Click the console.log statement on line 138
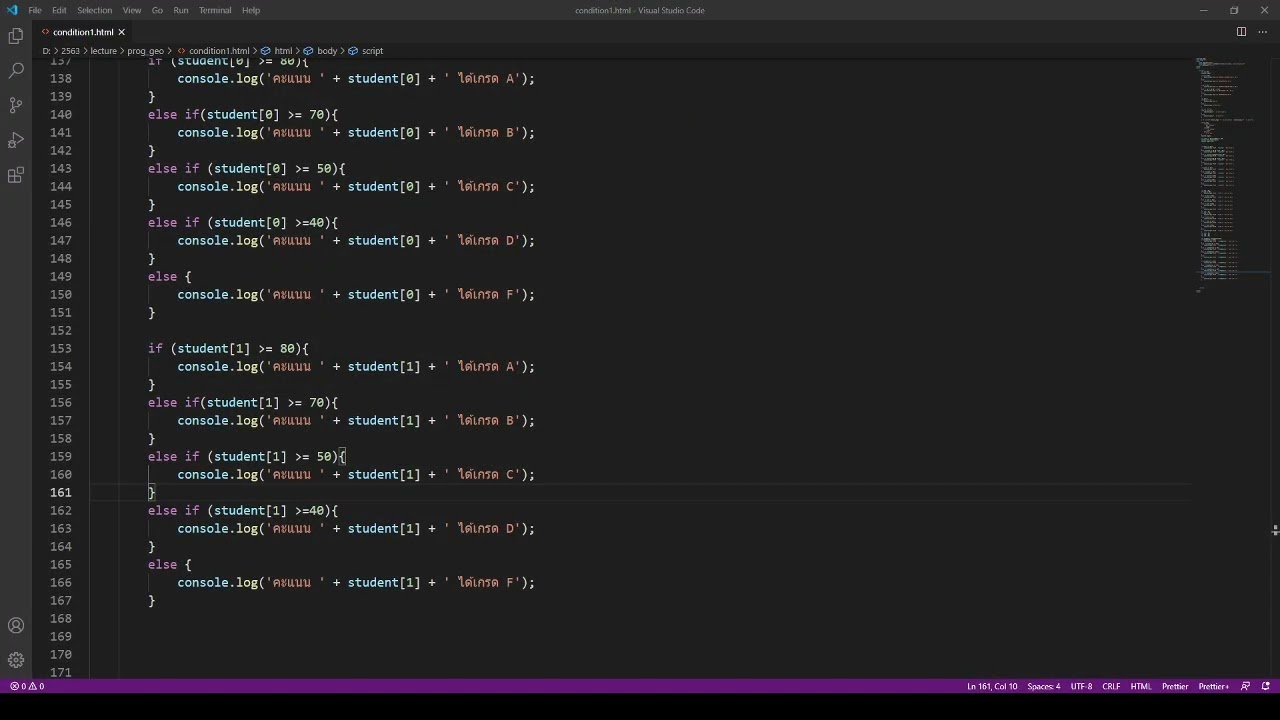This screenshot has width=1280, height=720. [x=356, y=79]
